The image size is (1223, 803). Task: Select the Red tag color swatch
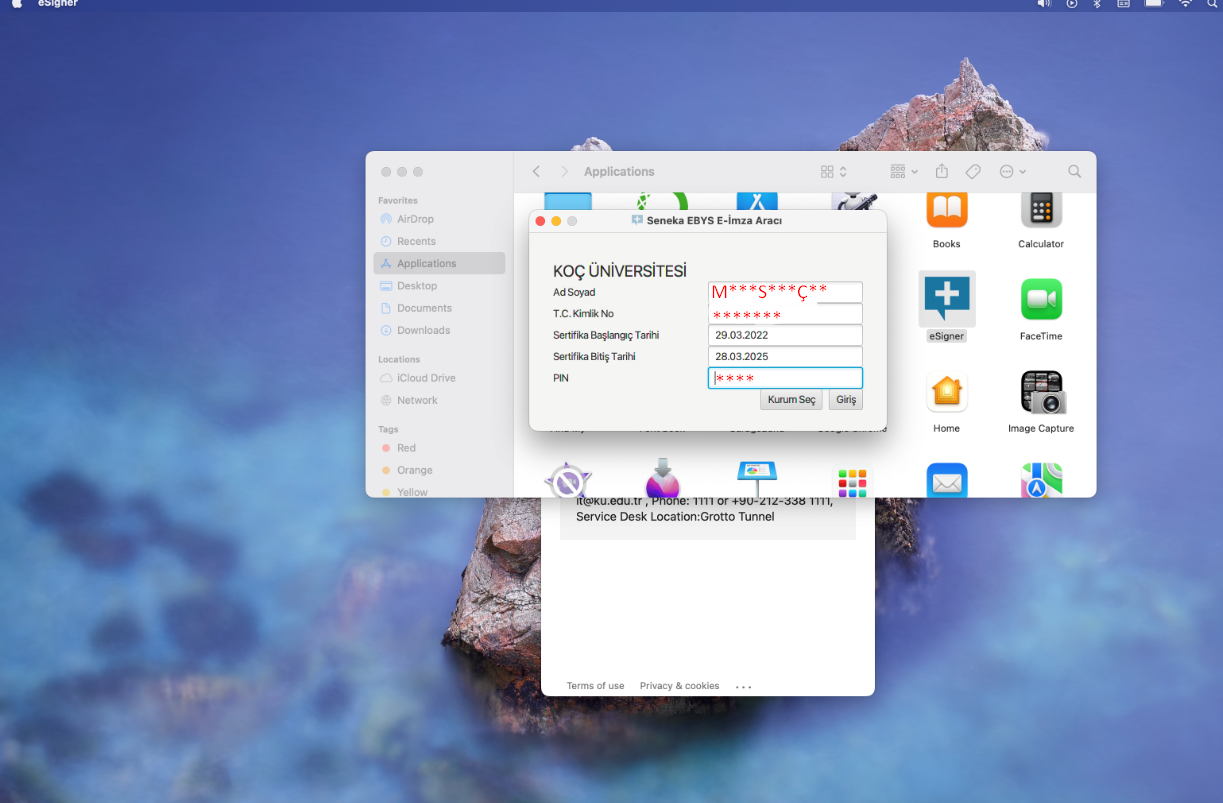coord(384,447)
